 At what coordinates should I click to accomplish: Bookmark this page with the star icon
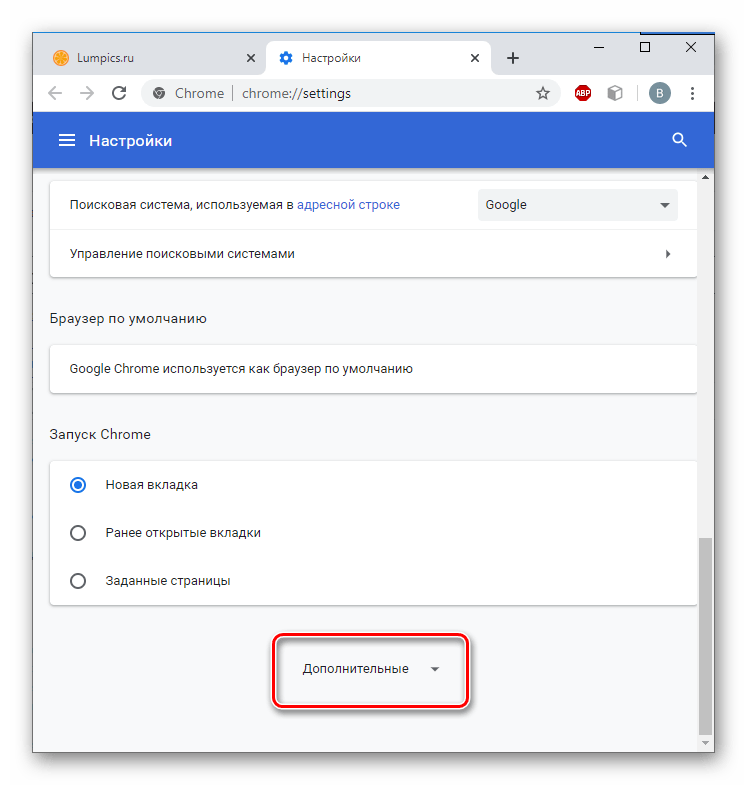coord(543,93)
